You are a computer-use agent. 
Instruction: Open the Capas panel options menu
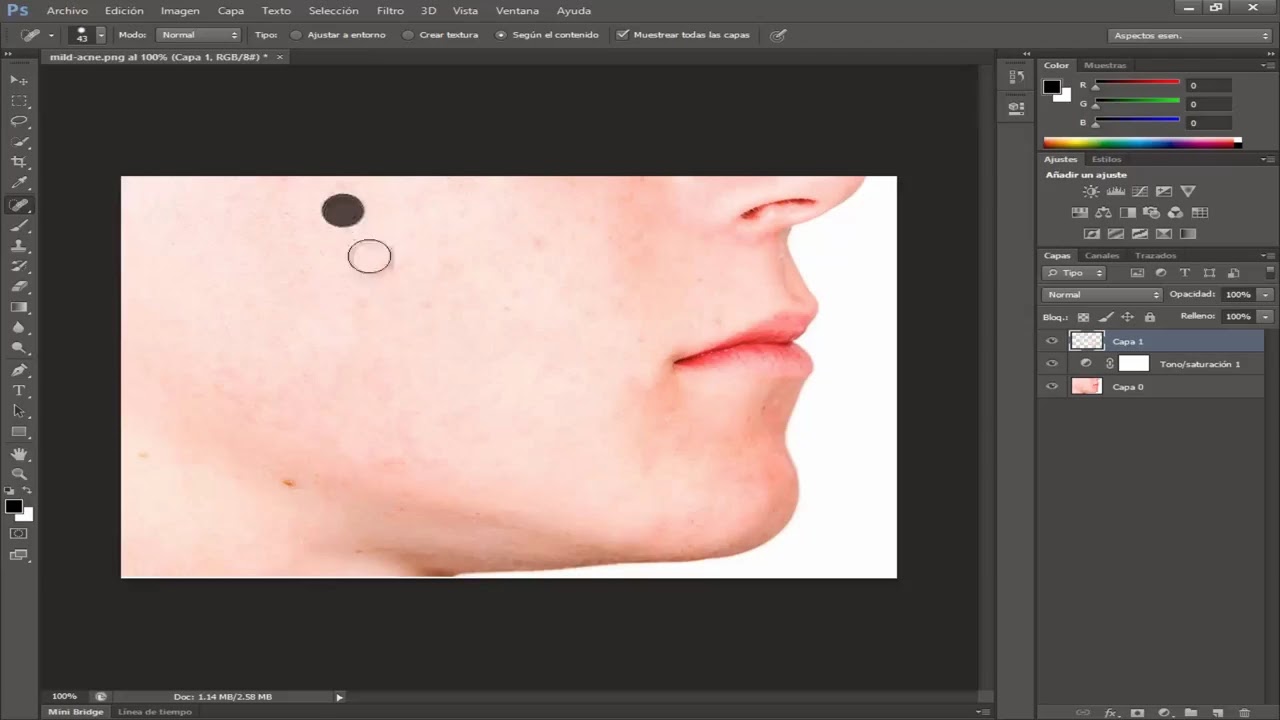[1268, 256]
